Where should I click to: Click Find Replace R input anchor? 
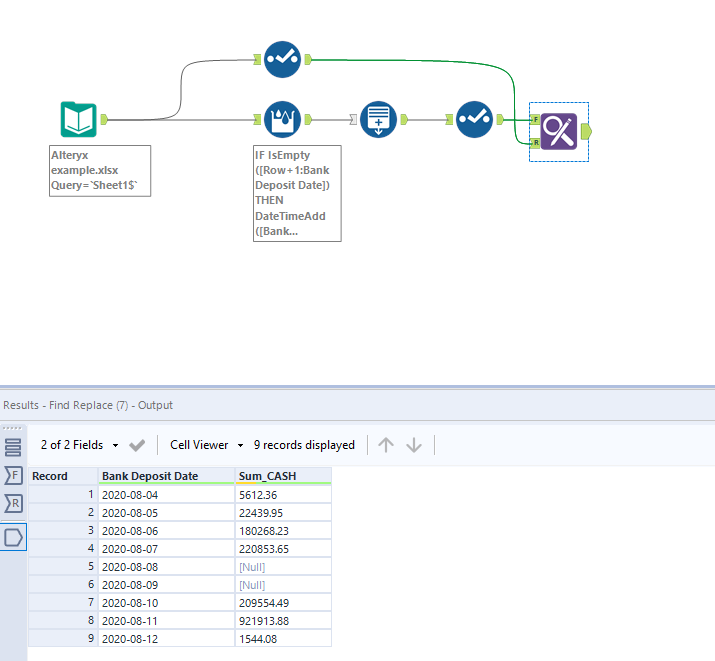(535, 143)
